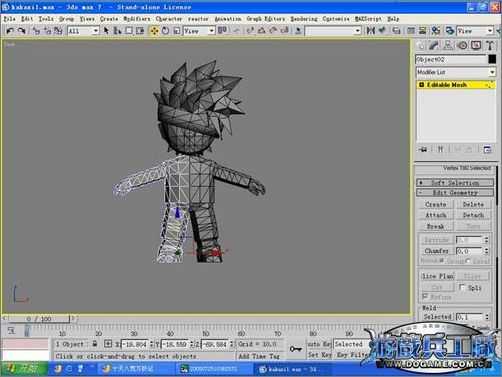Pick the Rectangular Selection Region icon

[129, 31]
